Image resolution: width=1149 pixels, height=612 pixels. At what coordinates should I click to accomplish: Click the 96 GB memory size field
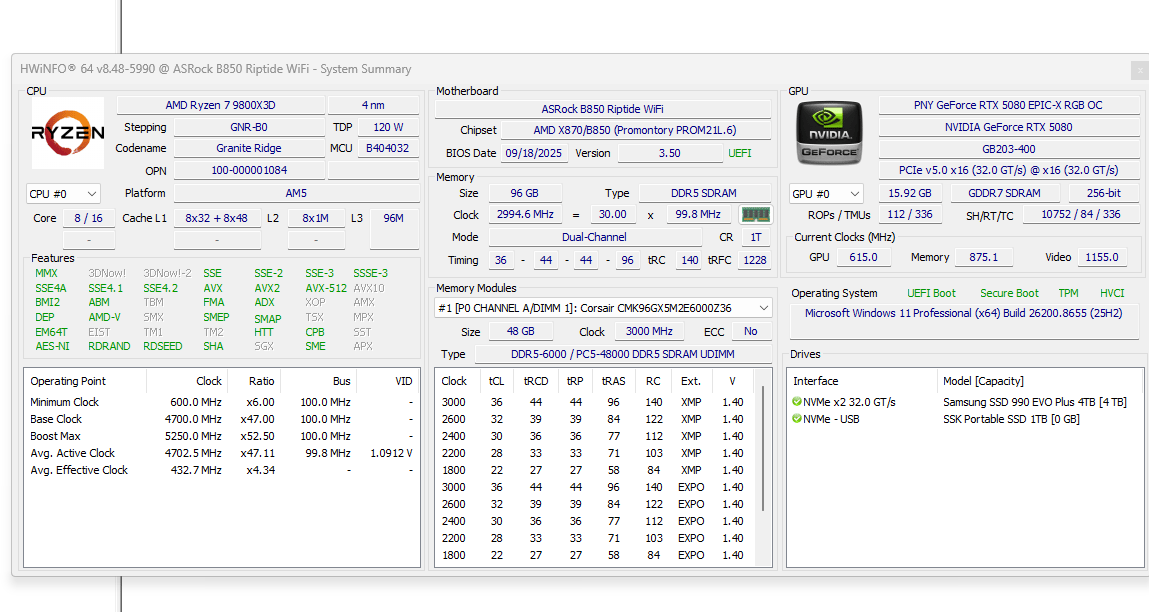(x=525, y=193)
